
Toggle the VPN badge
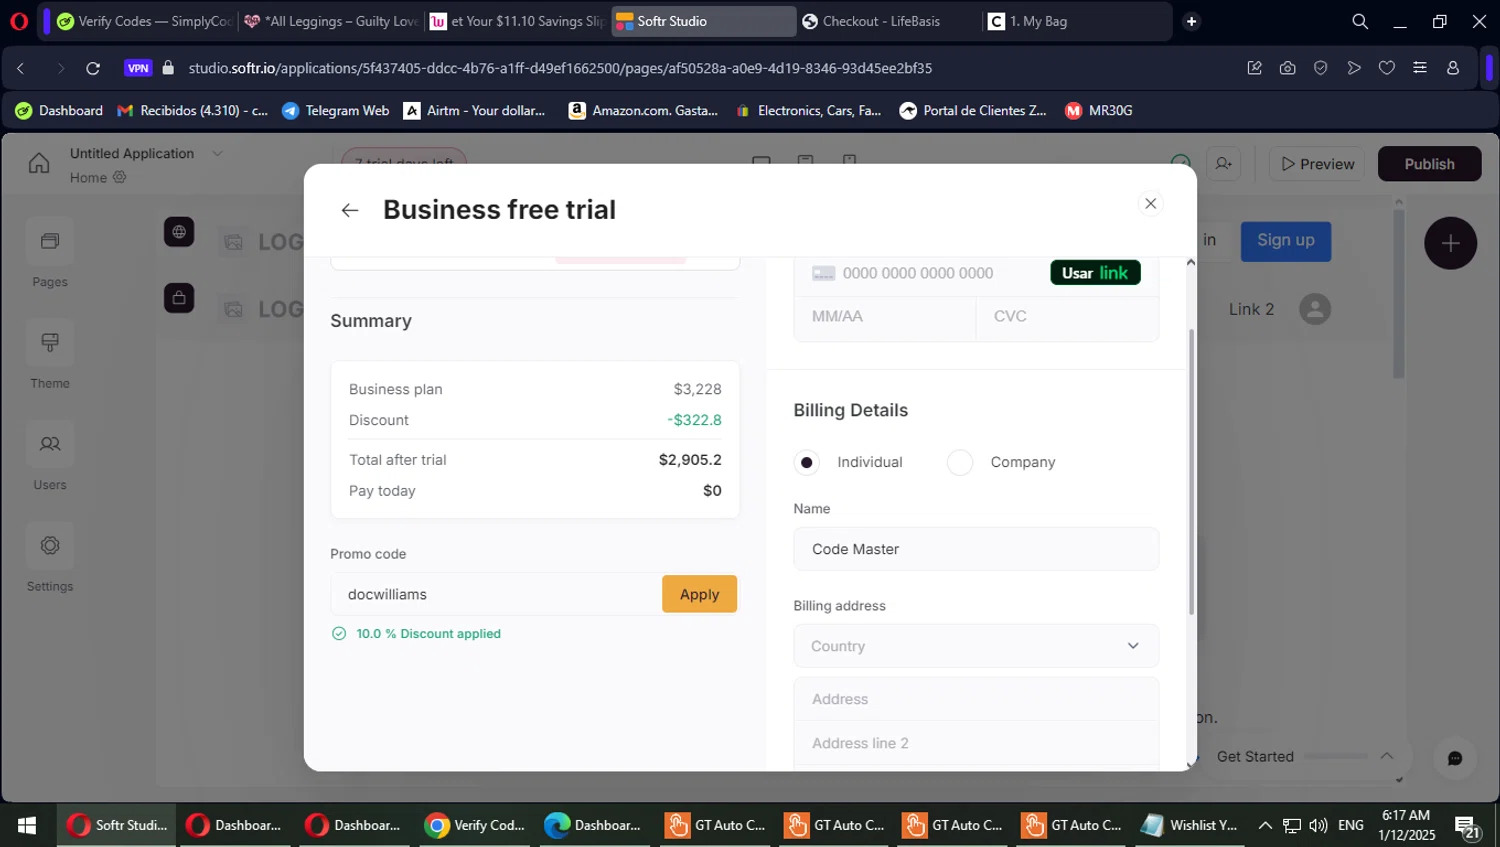coord(138,68)
